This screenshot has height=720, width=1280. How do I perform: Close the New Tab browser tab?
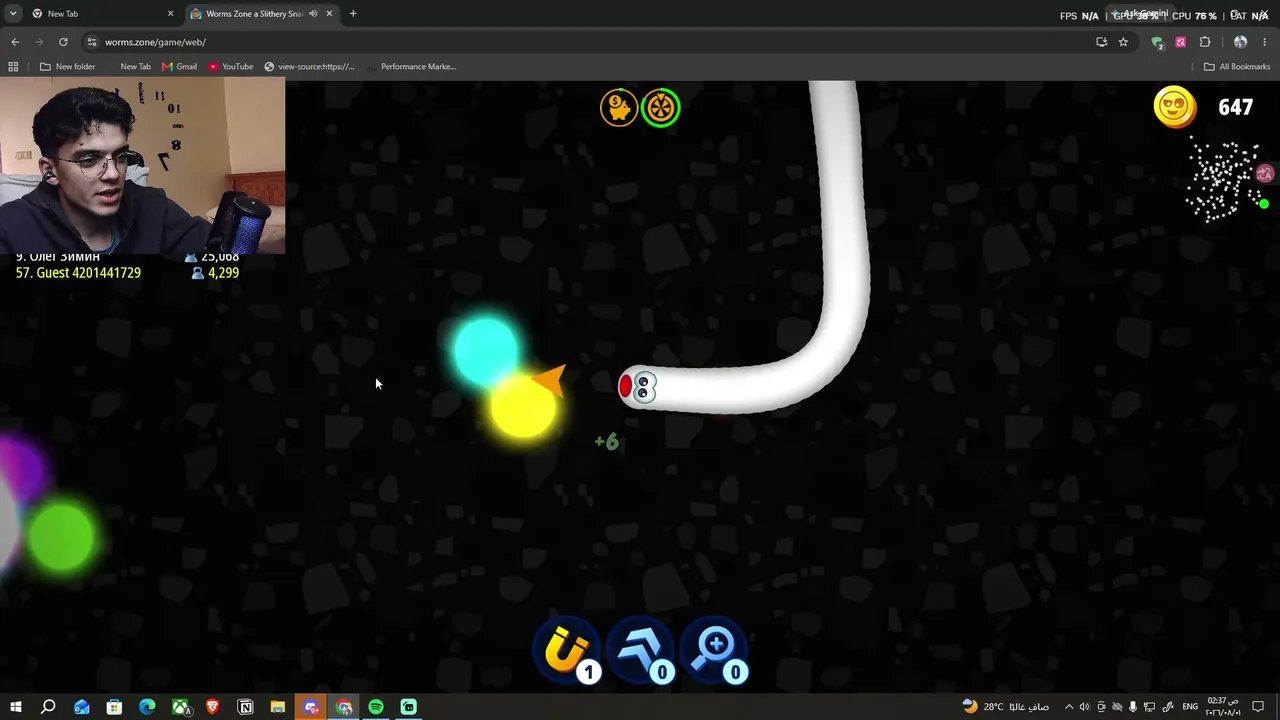pyautogui.click(x=170, y=14)
